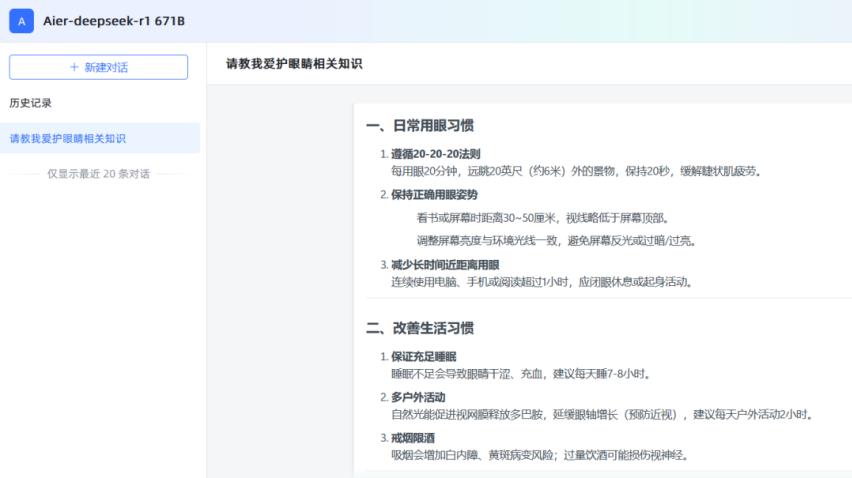The height and width of the screenshot is (478, 852).
Task: Click the item 遵循20-20-20法则
Action: tap(436, 154)
